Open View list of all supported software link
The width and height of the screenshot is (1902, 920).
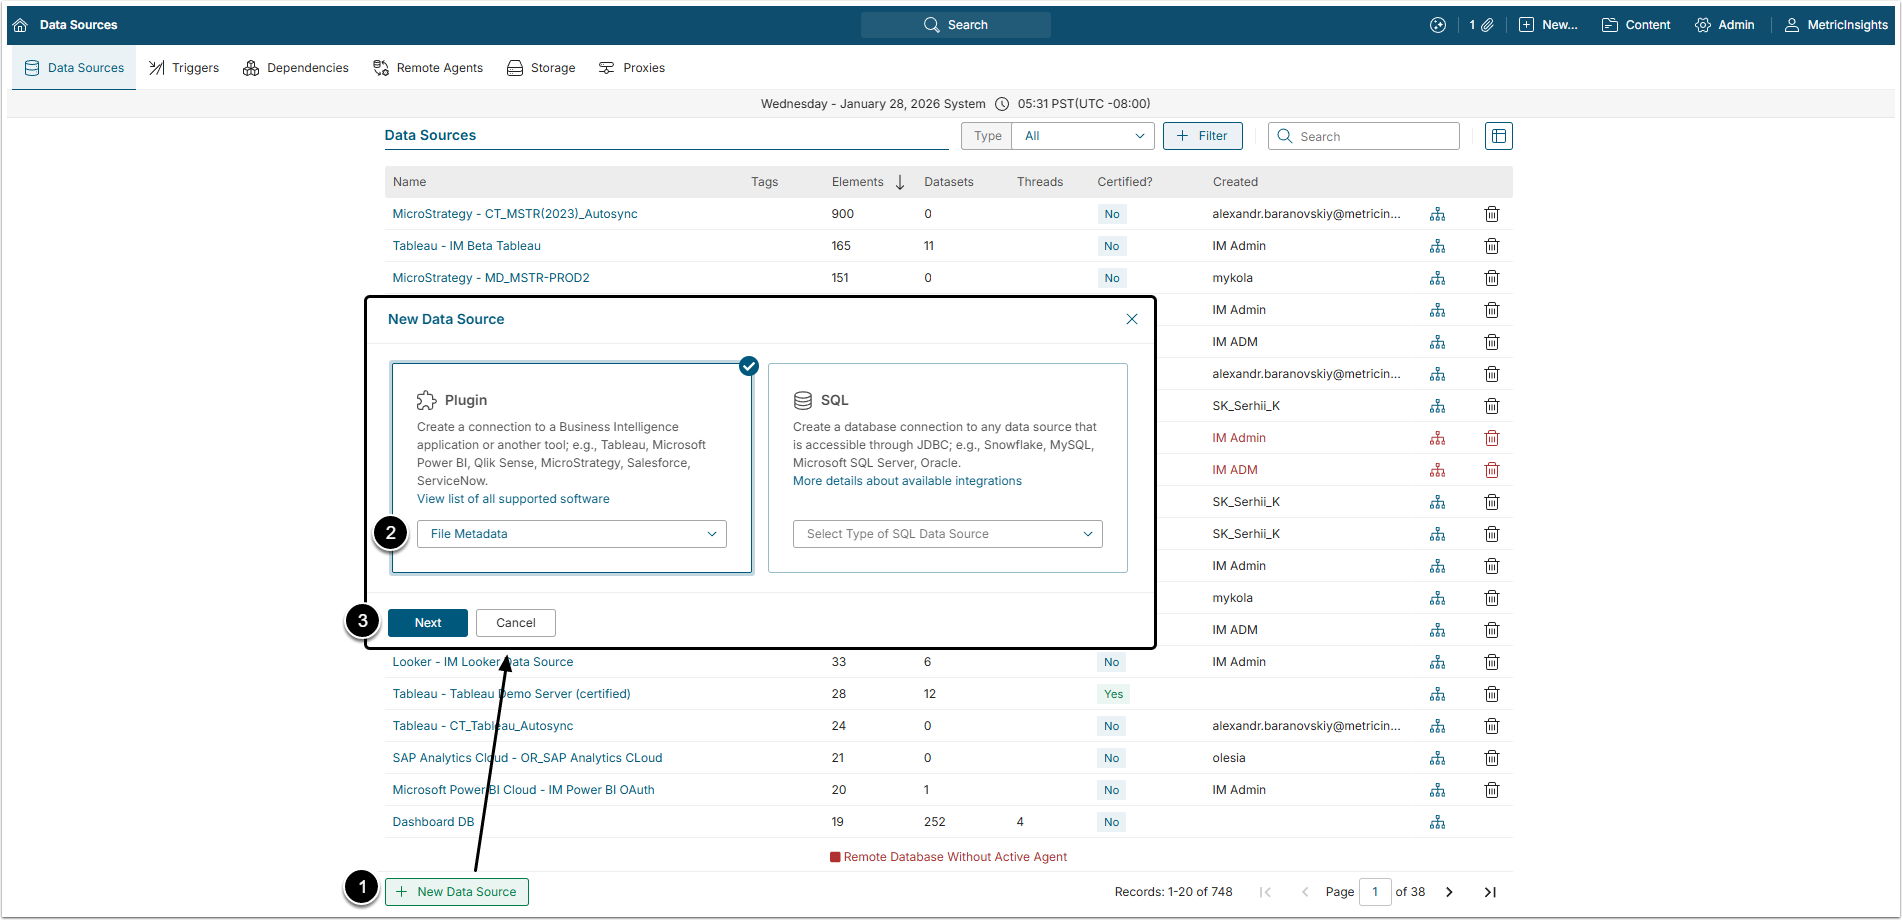coord(513,499)
